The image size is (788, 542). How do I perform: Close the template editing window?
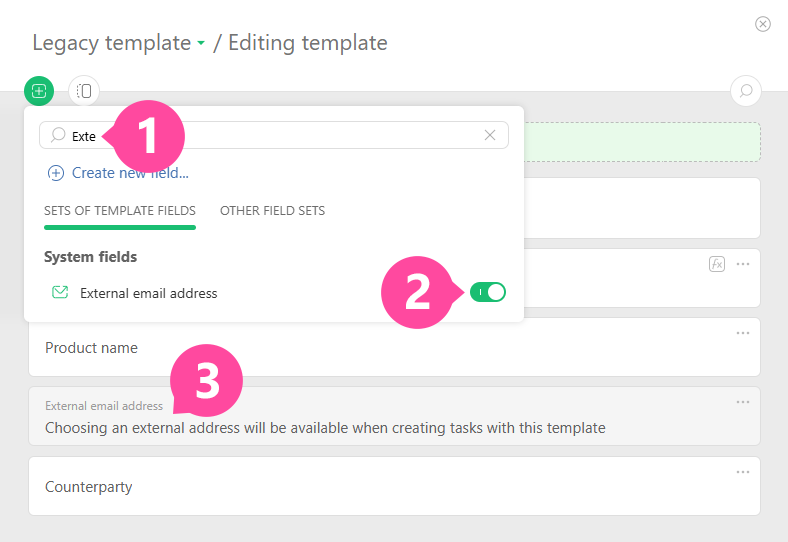(x=763, y=24)
